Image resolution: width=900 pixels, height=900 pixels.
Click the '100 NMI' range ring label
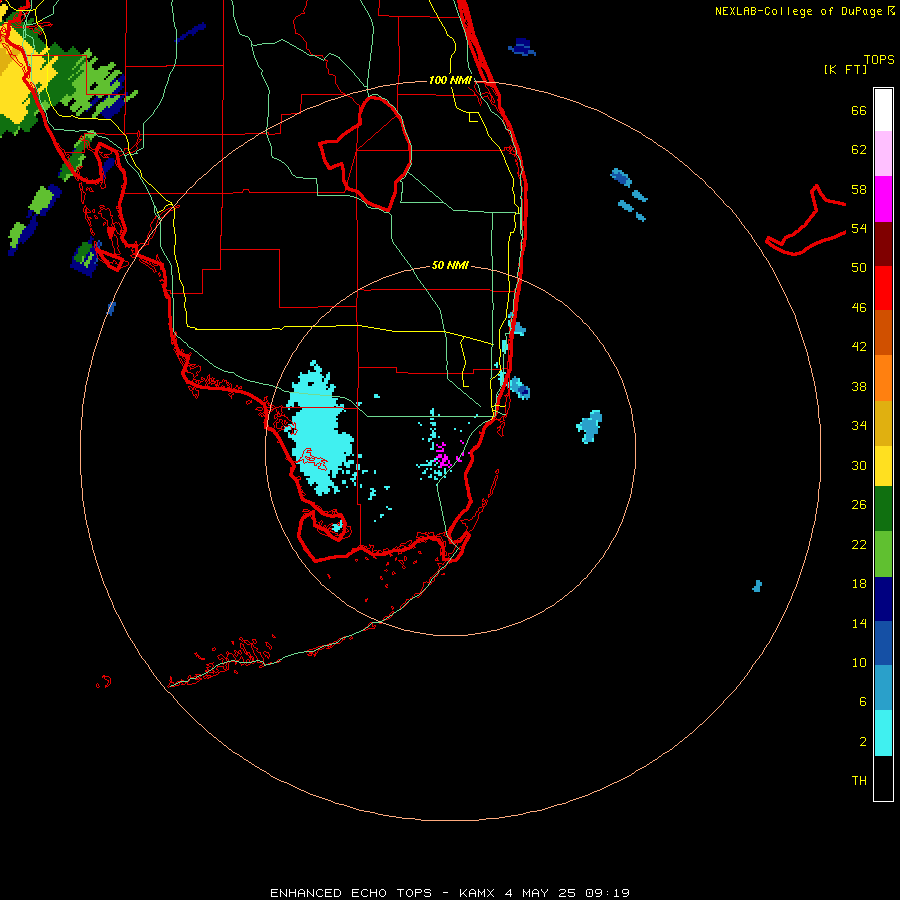coord(450,80)
